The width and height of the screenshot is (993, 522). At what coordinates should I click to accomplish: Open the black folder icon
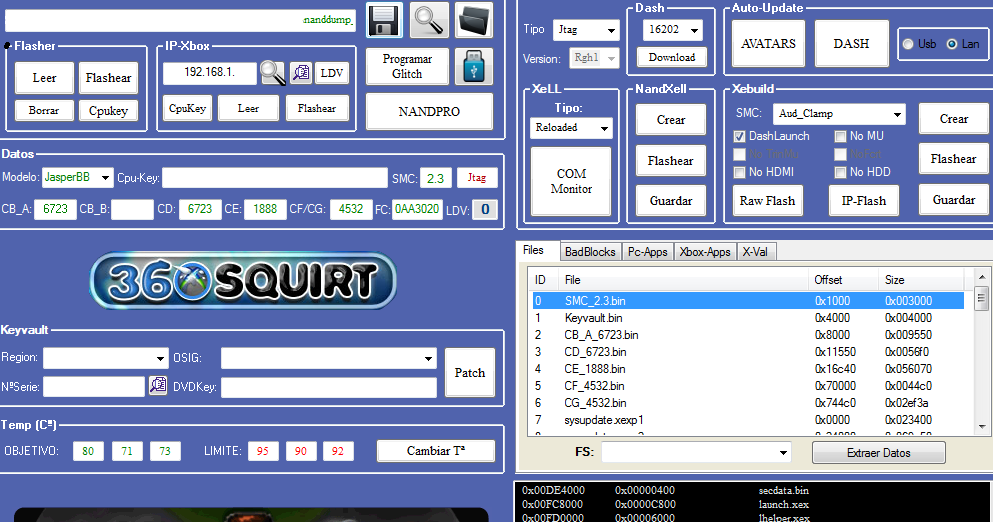474,20
